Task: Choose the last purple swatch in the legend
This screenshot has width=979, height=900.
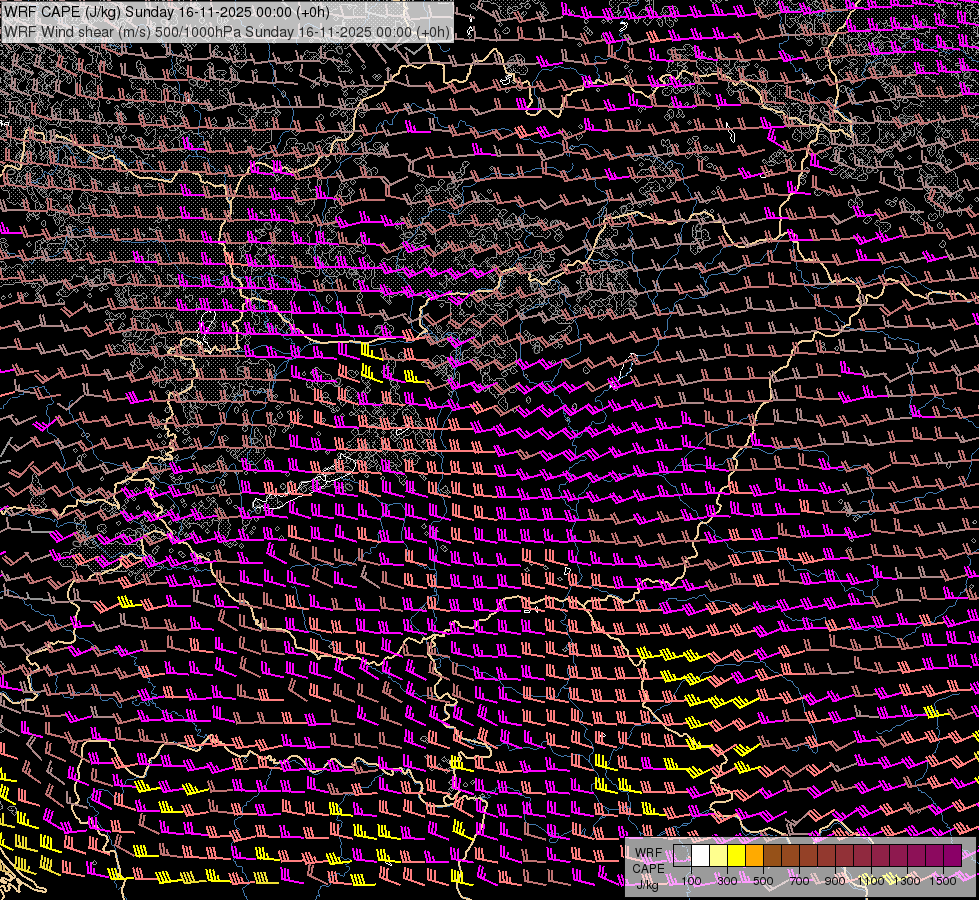Action: pyautogui.click(x=952, y=855)
